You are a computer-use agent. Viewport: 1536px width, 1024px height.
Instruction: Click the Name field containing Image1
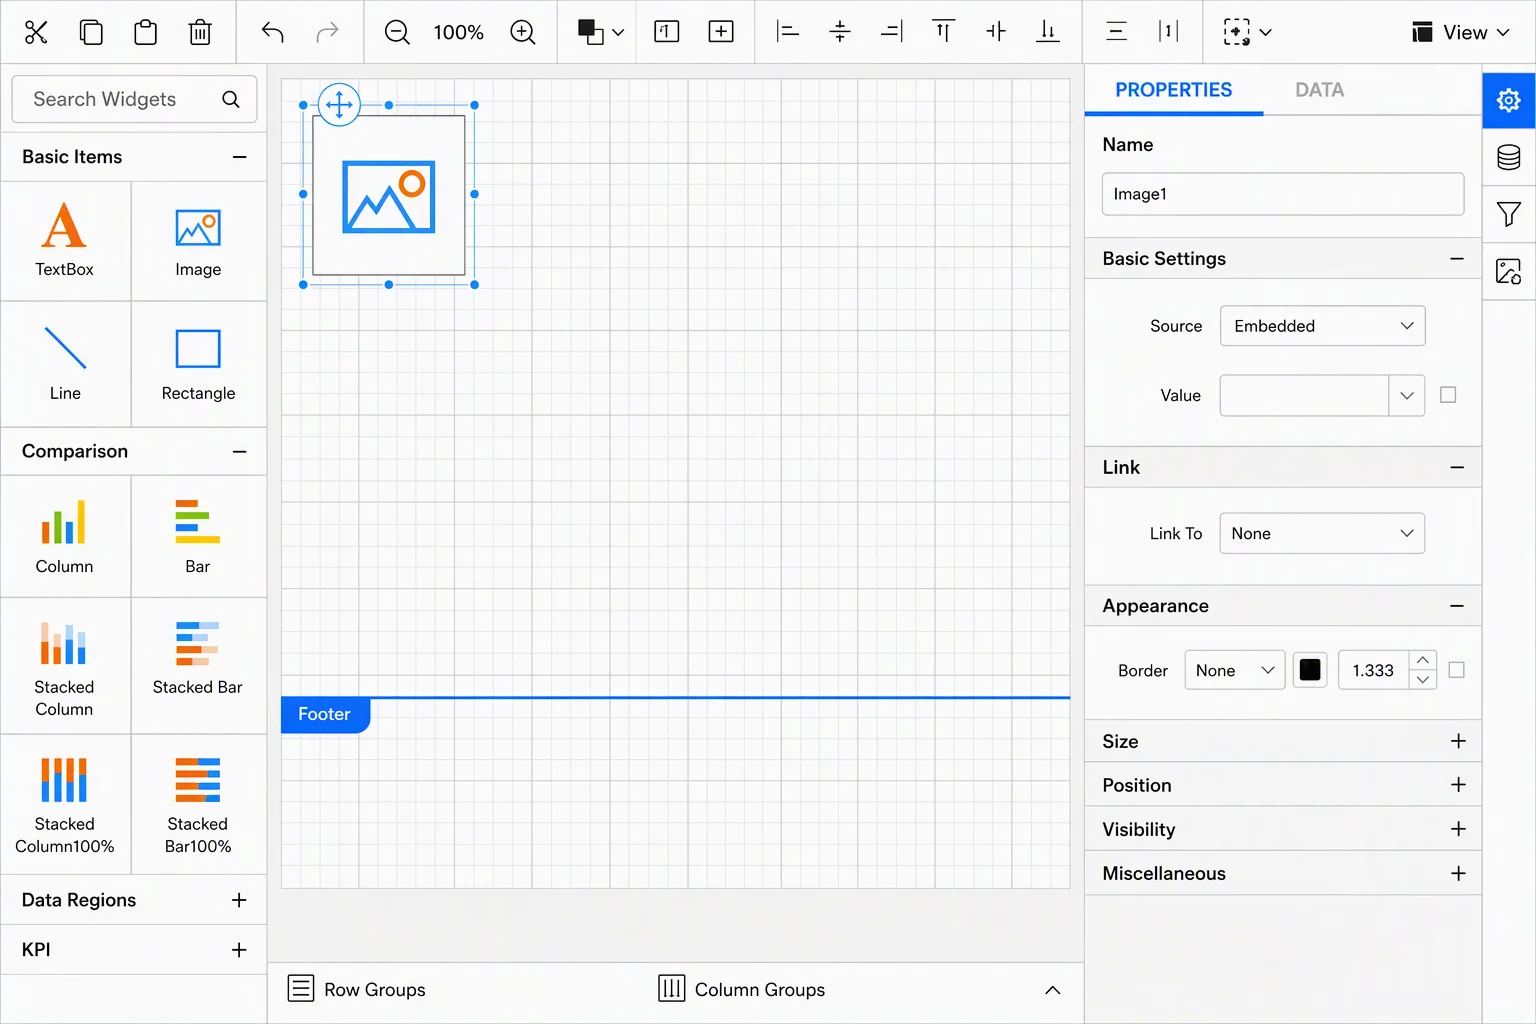pyautogui.click(x=1283, y=194)
